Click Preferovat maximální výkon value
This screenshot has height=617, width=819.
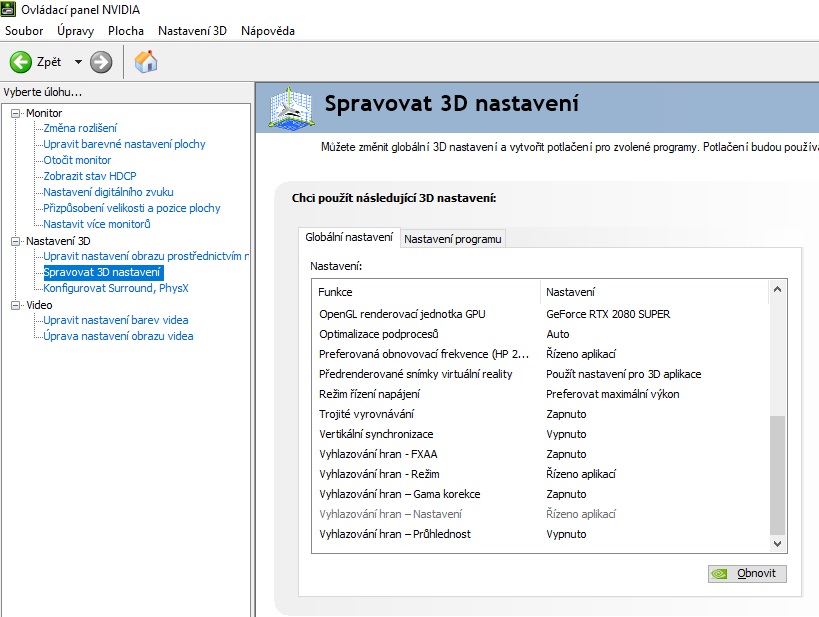click(613, 394)
